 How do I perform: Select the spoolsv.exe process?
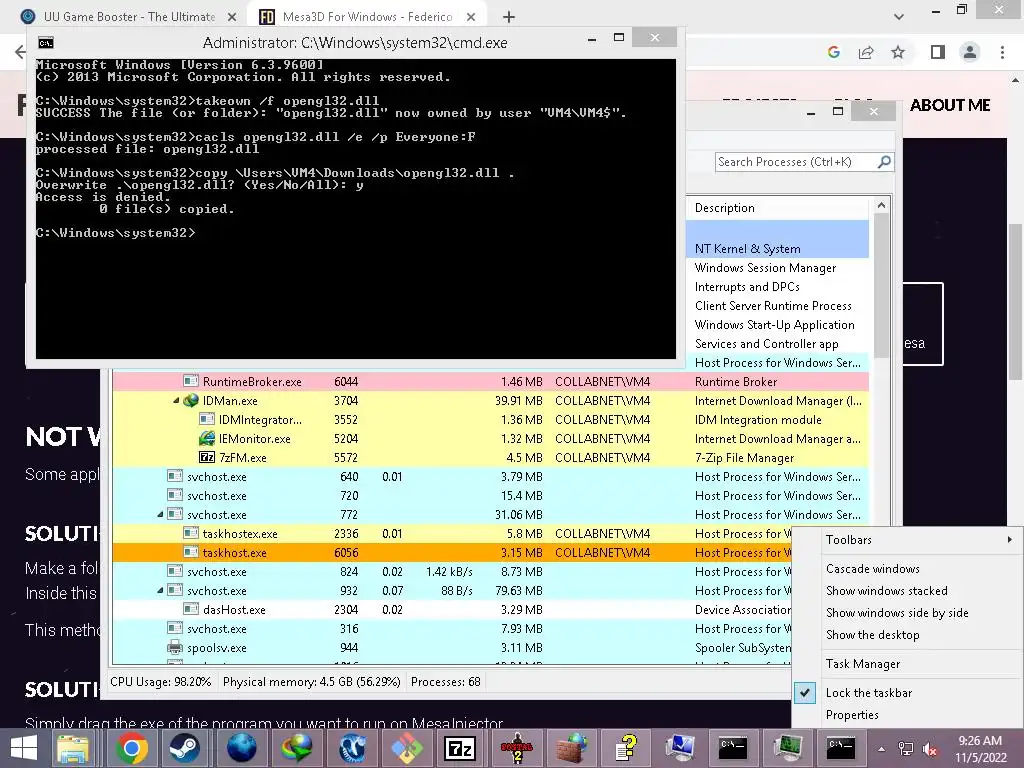pyautogui.click(x=452, y=648)
